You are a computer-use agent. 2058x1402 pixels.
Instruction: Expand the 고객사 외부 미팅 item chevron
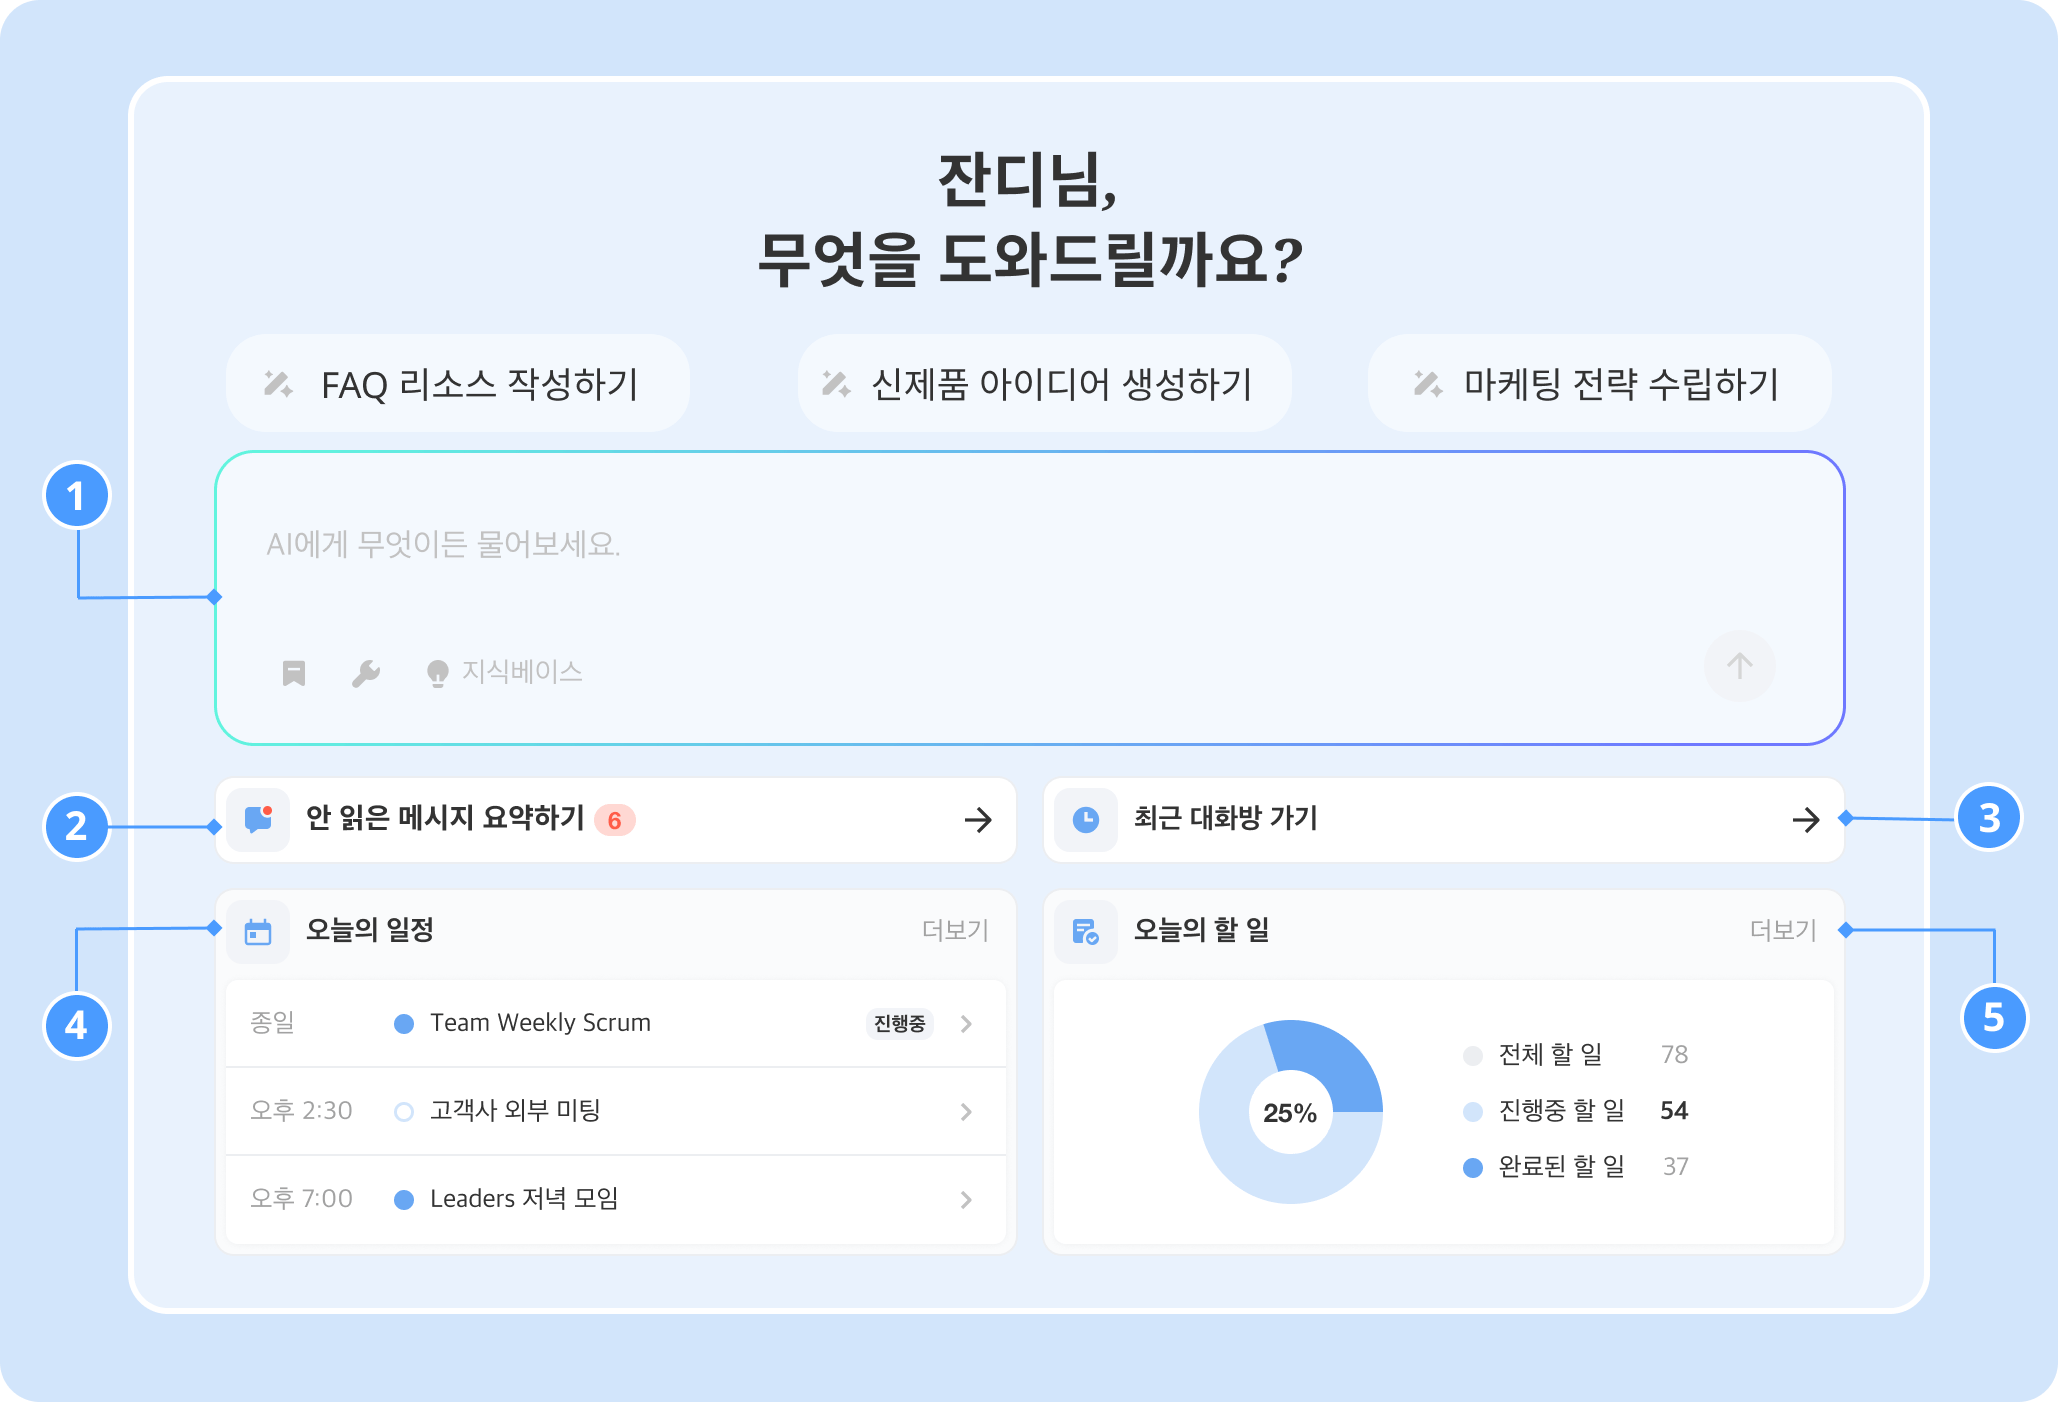[966, 1111]
